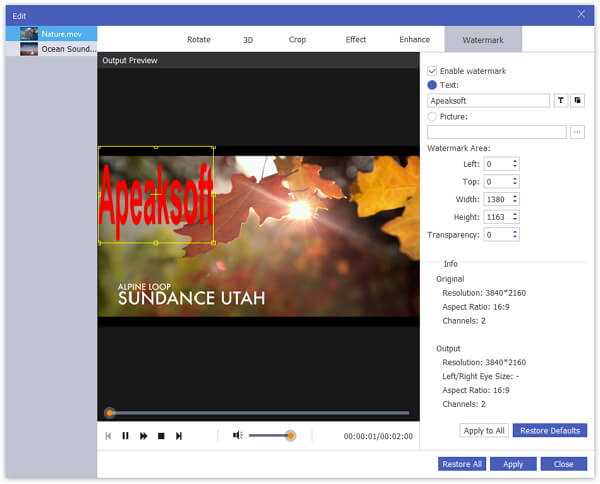Stop the preview playback
Viewport: 600px width, 484px height.
[x=161, y=436]
